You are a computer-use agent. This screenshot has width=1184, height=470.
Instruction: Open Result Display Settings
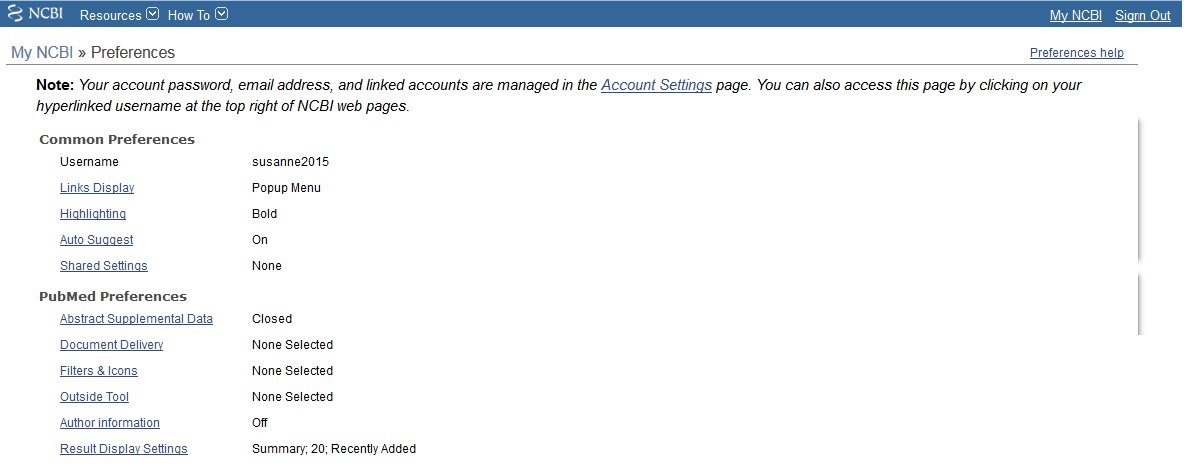click(x=124, y=449)
